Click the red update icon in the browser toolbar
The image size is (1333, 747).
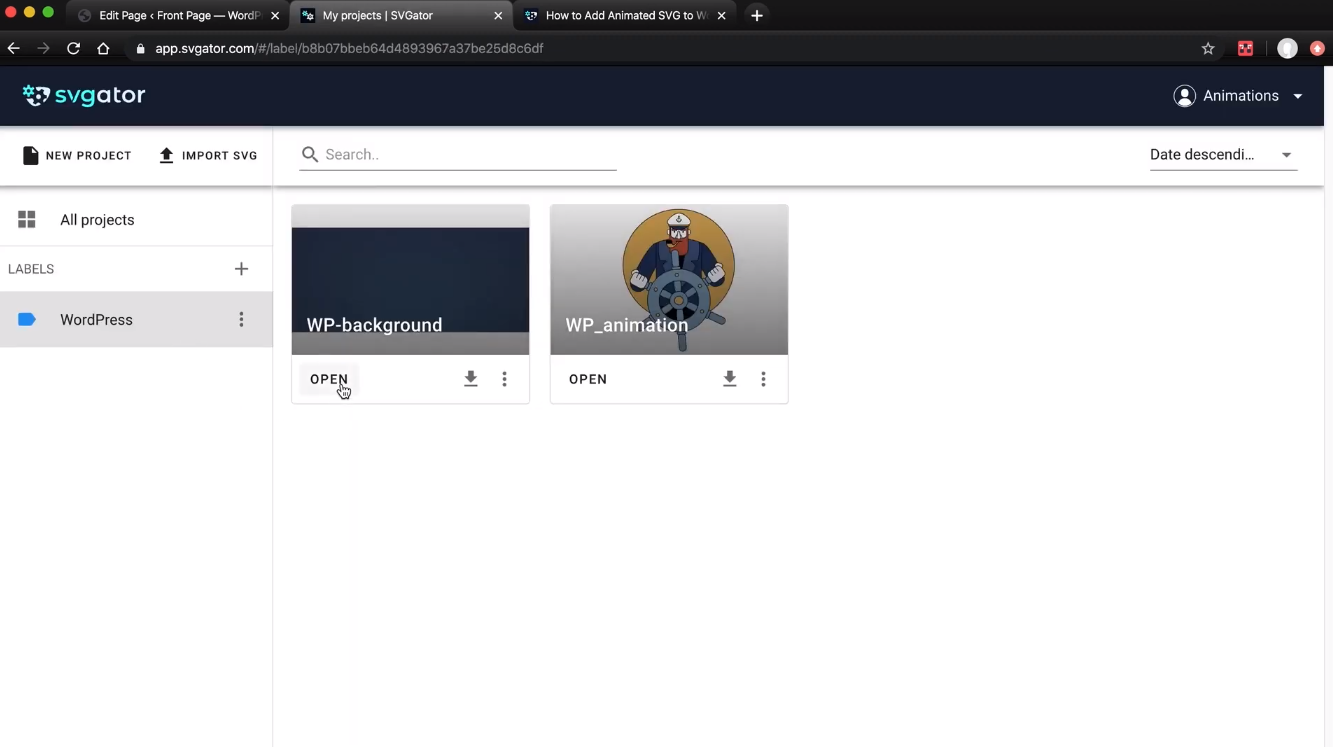tap(1317, 48)
